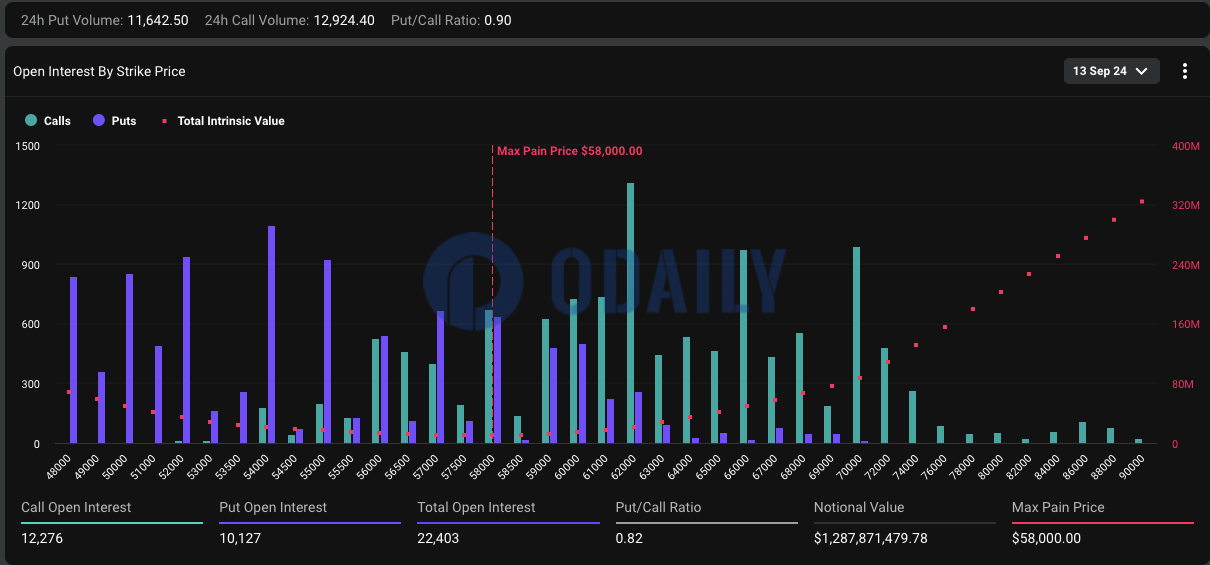Click the call bar at strike 68000
Viewport: 1210px width, 565px height.
799,388
